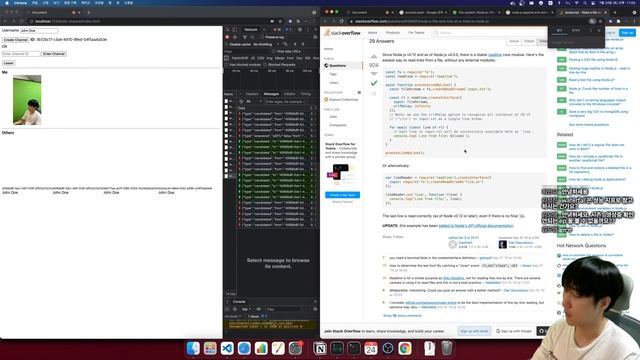The height and width of the screenshot is (360, 640).
Task: Click the DevTools record network log button
Action: pos(227,37)
